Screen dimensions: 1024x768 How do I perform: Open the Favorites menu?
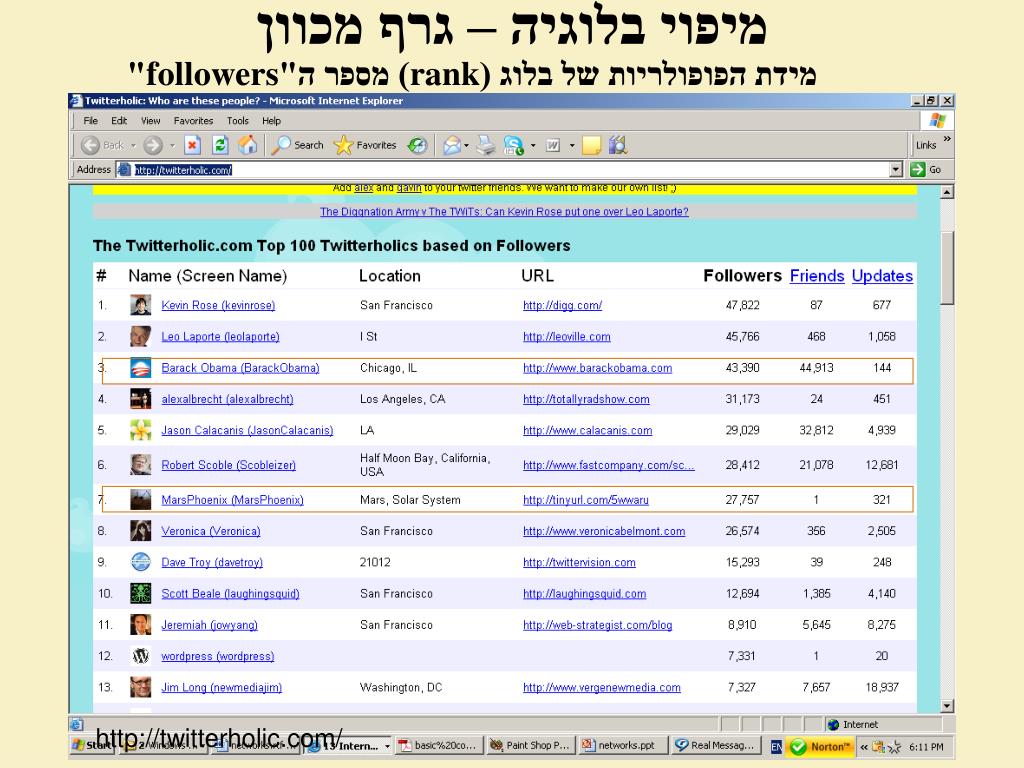(193, 121)
